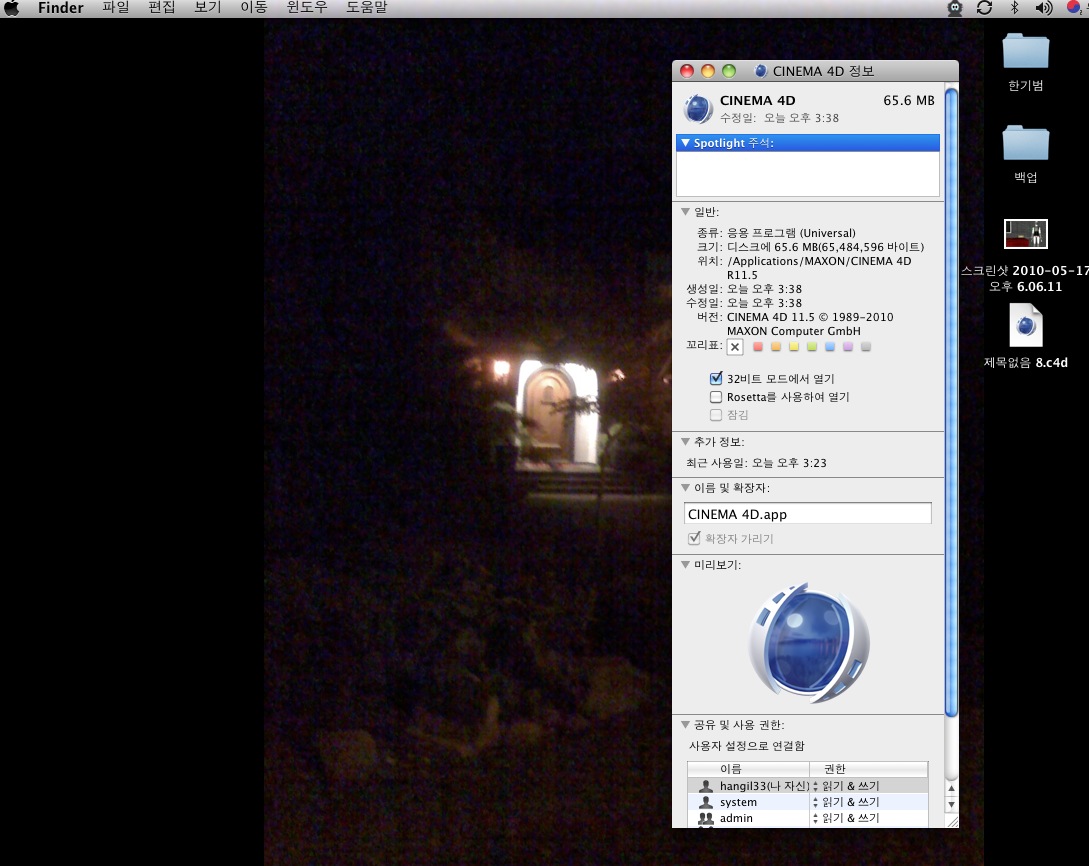Clear label with the X button
The width and height of the screenshot is (1089, 866).
pyautogui.click(x=735, y=347)
